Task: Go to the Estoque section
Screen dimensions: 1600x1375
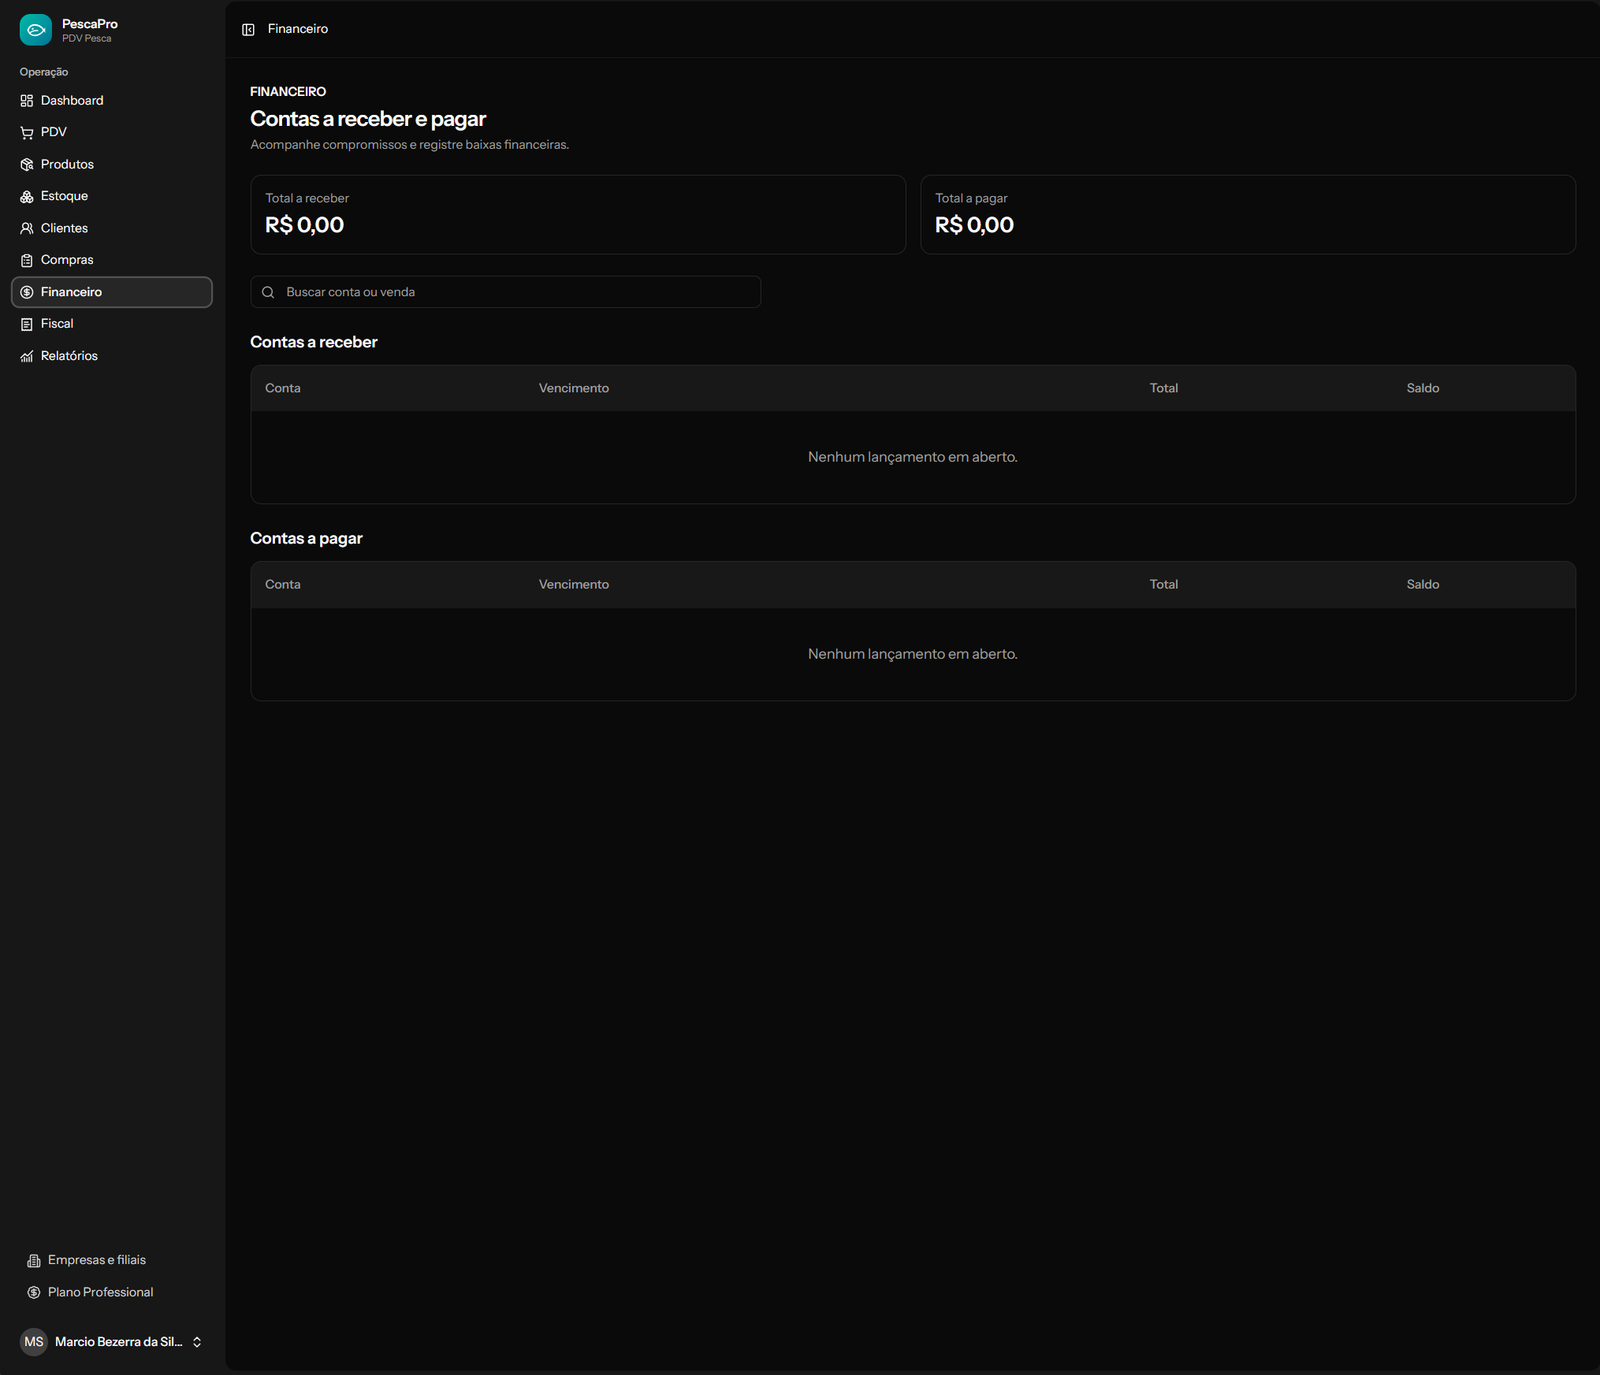Action: tap(112, 197)
